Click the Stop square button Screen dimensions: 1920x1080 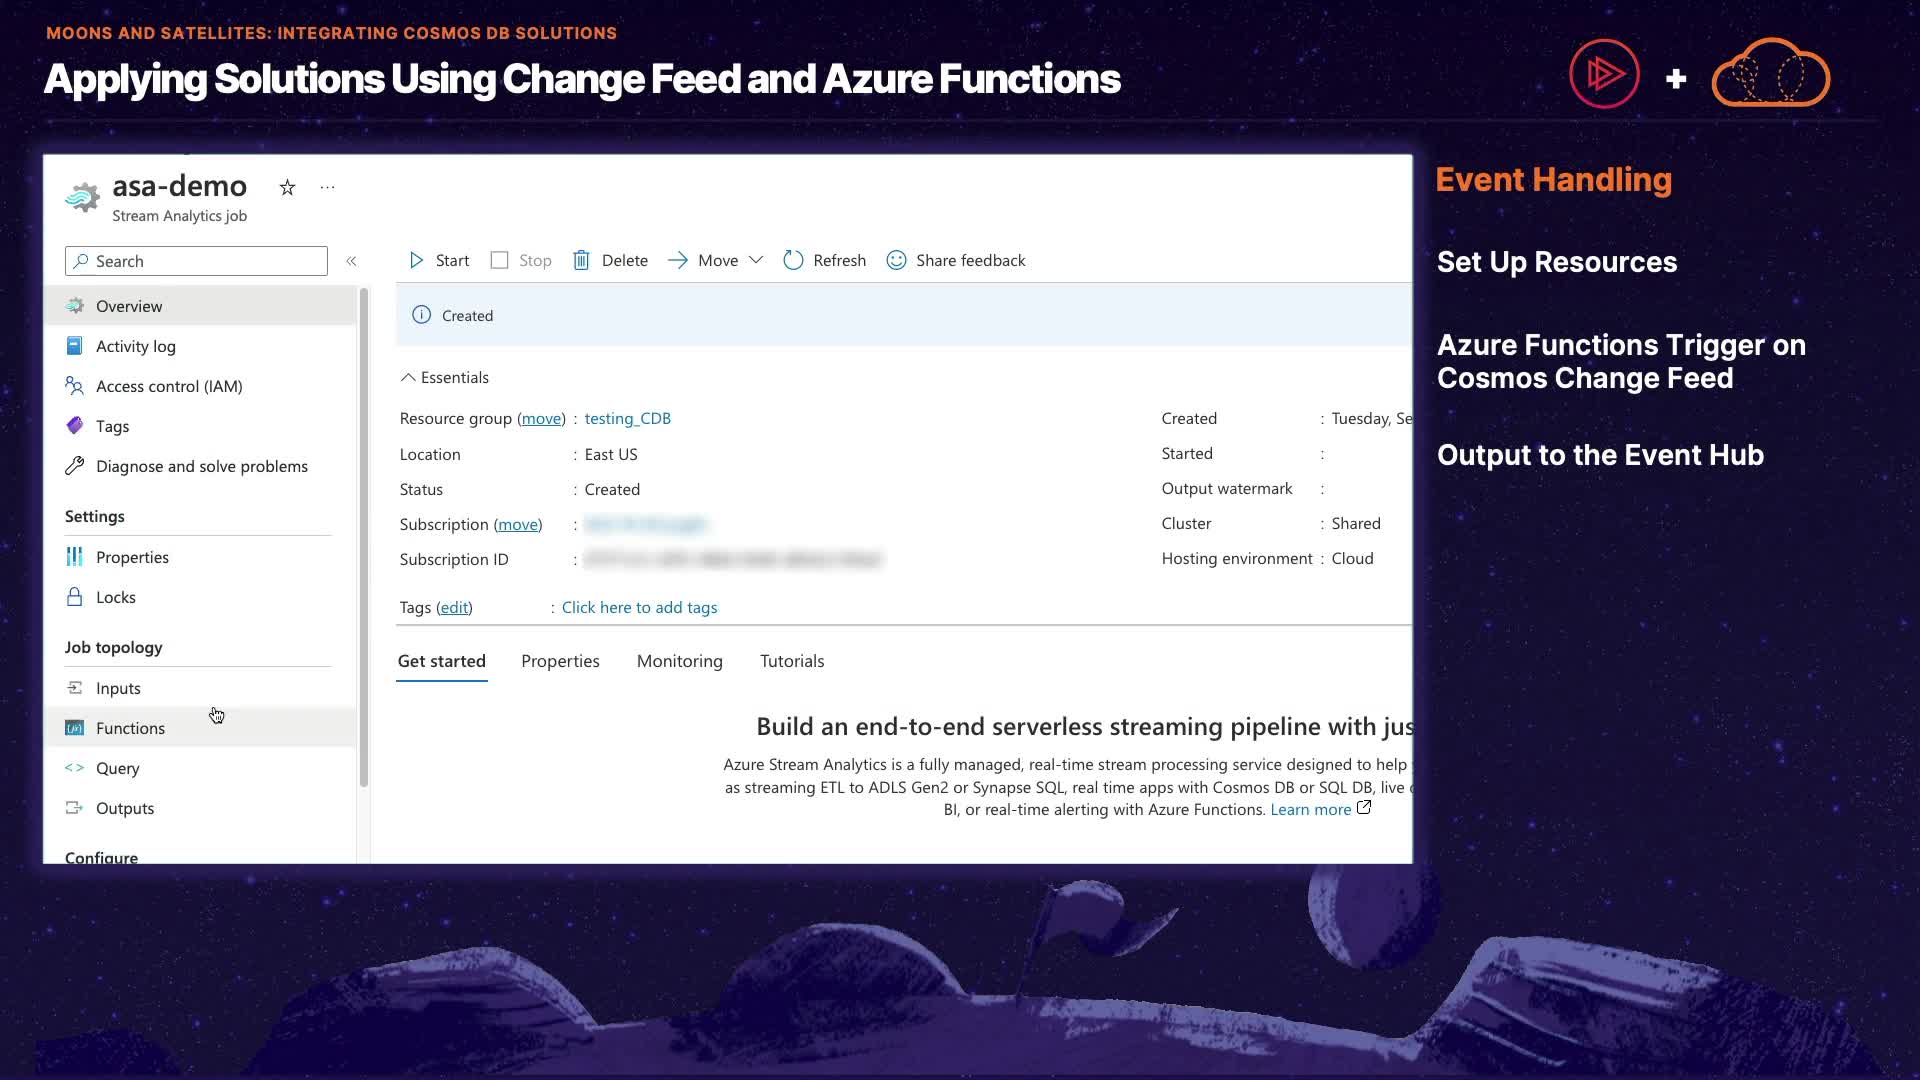tap(500, 261)
